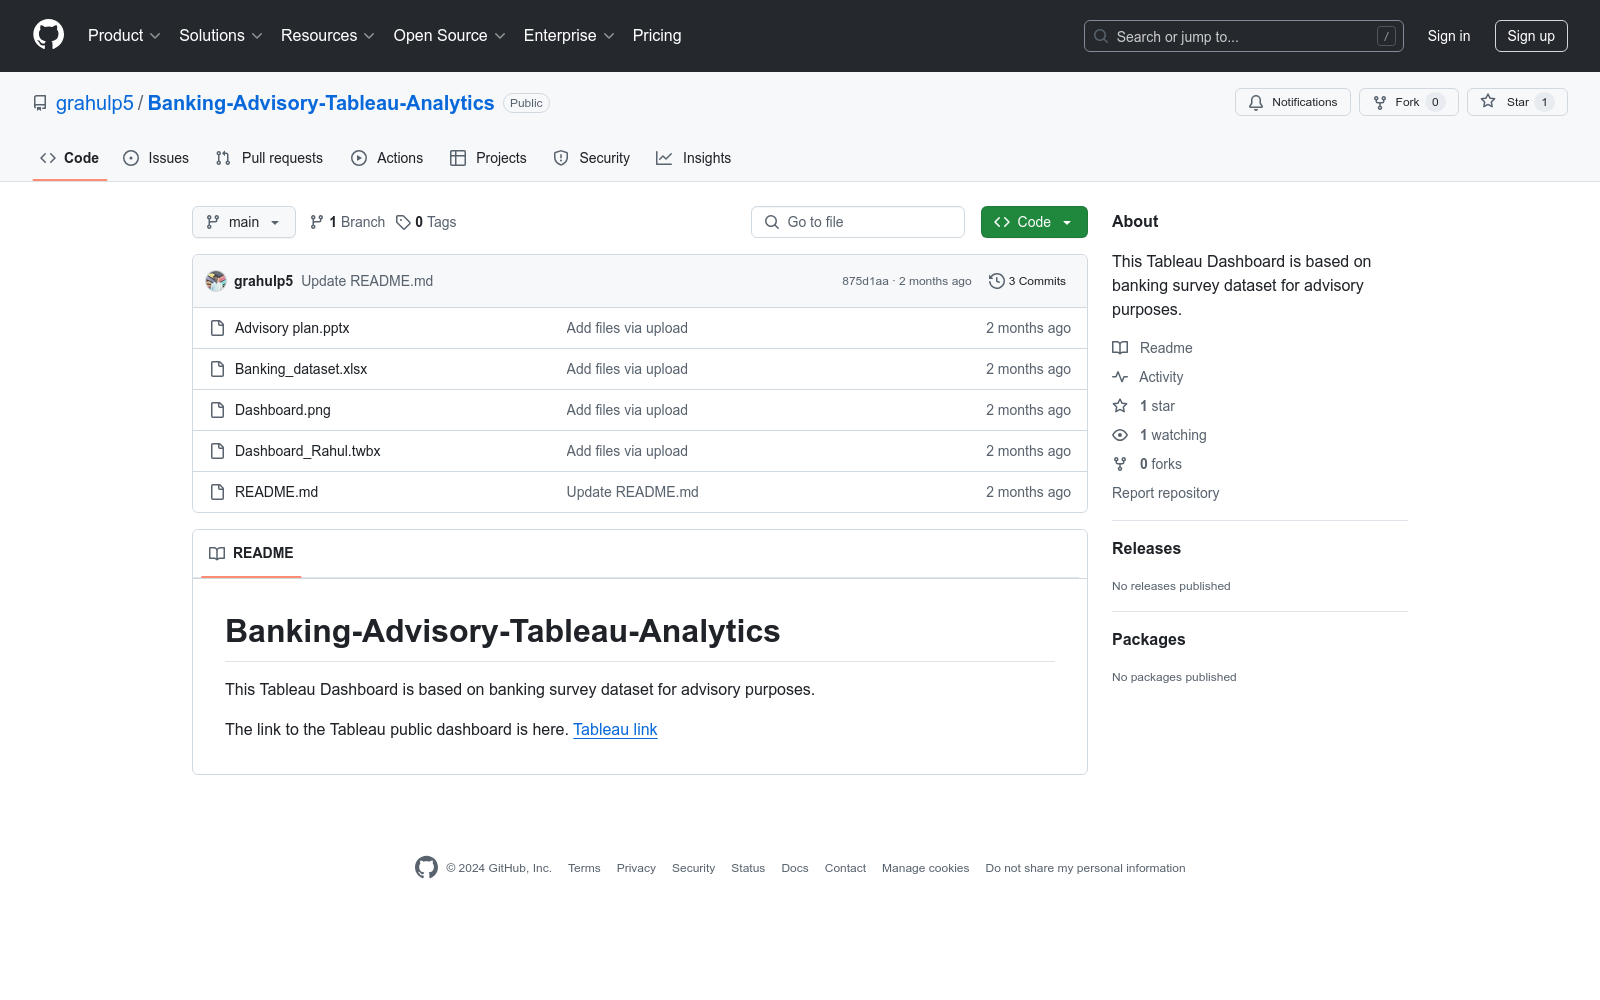
Task: Click the Terms footer link
Action: pyautogui.click(x=584, y=868)
